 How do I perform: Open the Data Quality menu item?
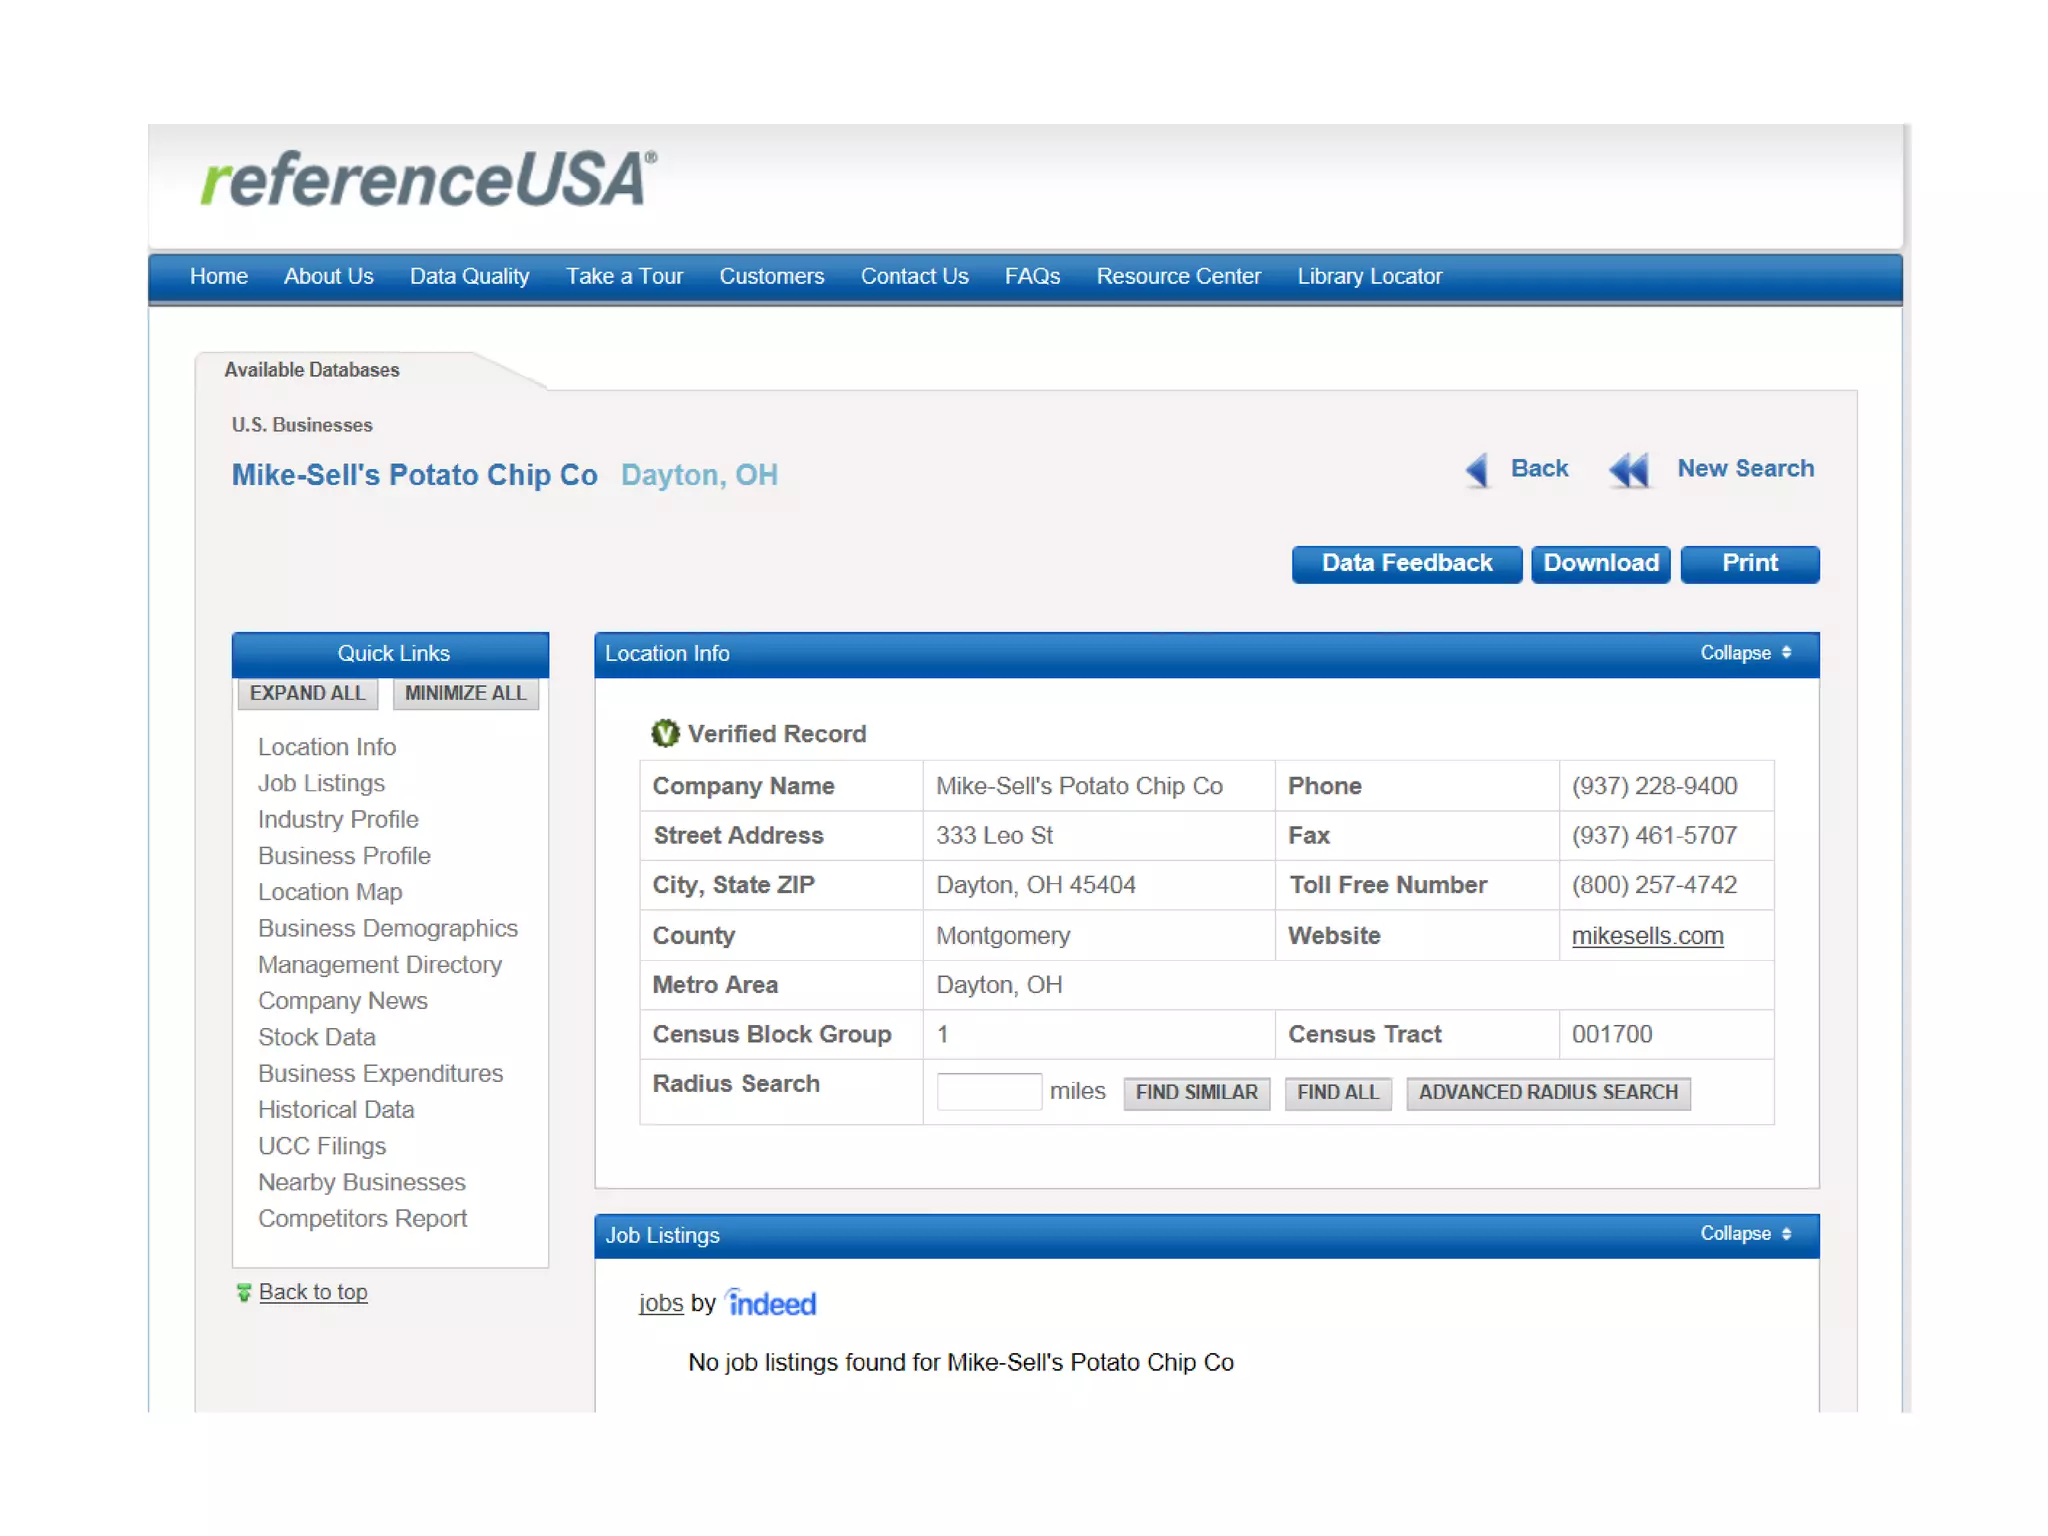469,277
